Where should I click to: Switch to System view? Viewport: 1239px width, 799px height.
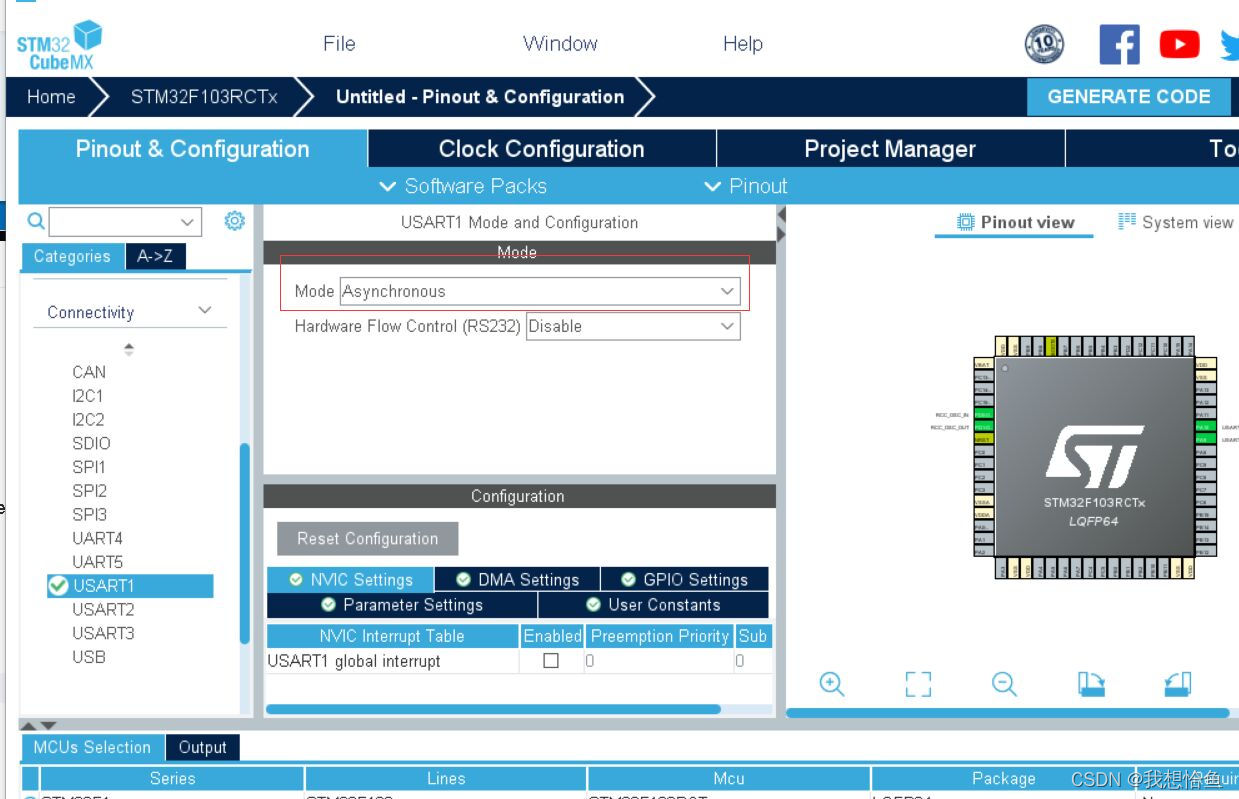click(x=1175, y=222)
